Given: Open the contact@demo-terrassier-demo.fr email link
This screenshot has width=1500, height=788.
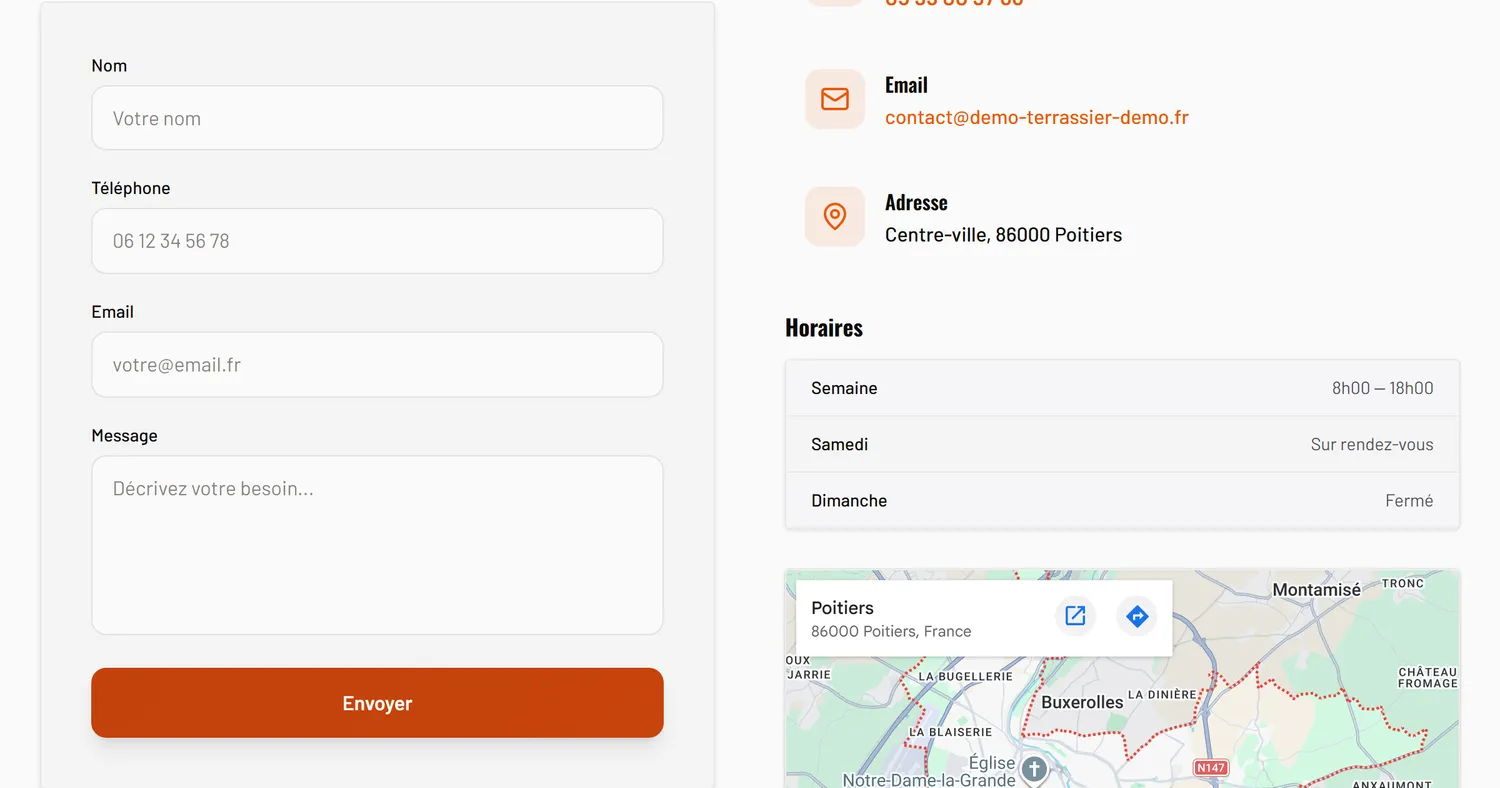Looking at the screenshot, I should click(1037, 117).
